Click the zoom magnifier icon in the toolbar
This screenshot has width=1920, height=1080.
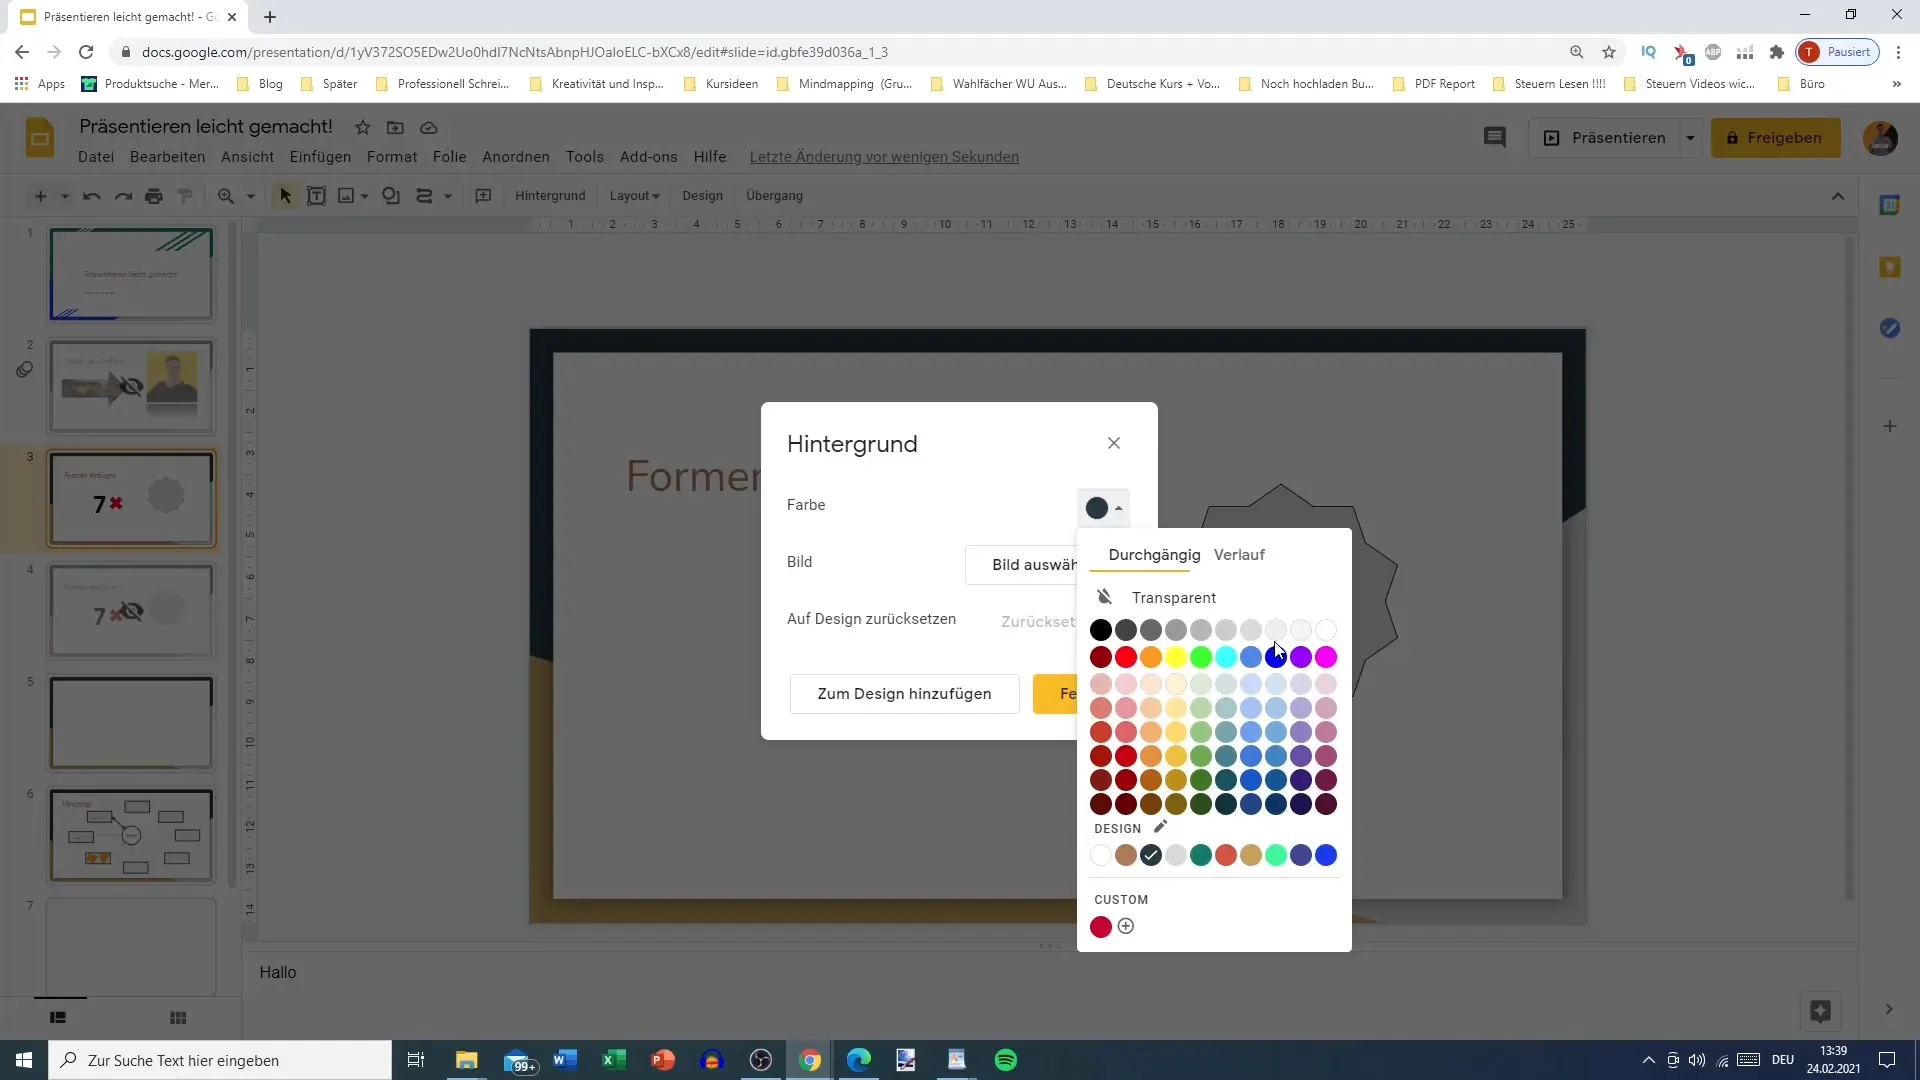(x=226, y=196)
